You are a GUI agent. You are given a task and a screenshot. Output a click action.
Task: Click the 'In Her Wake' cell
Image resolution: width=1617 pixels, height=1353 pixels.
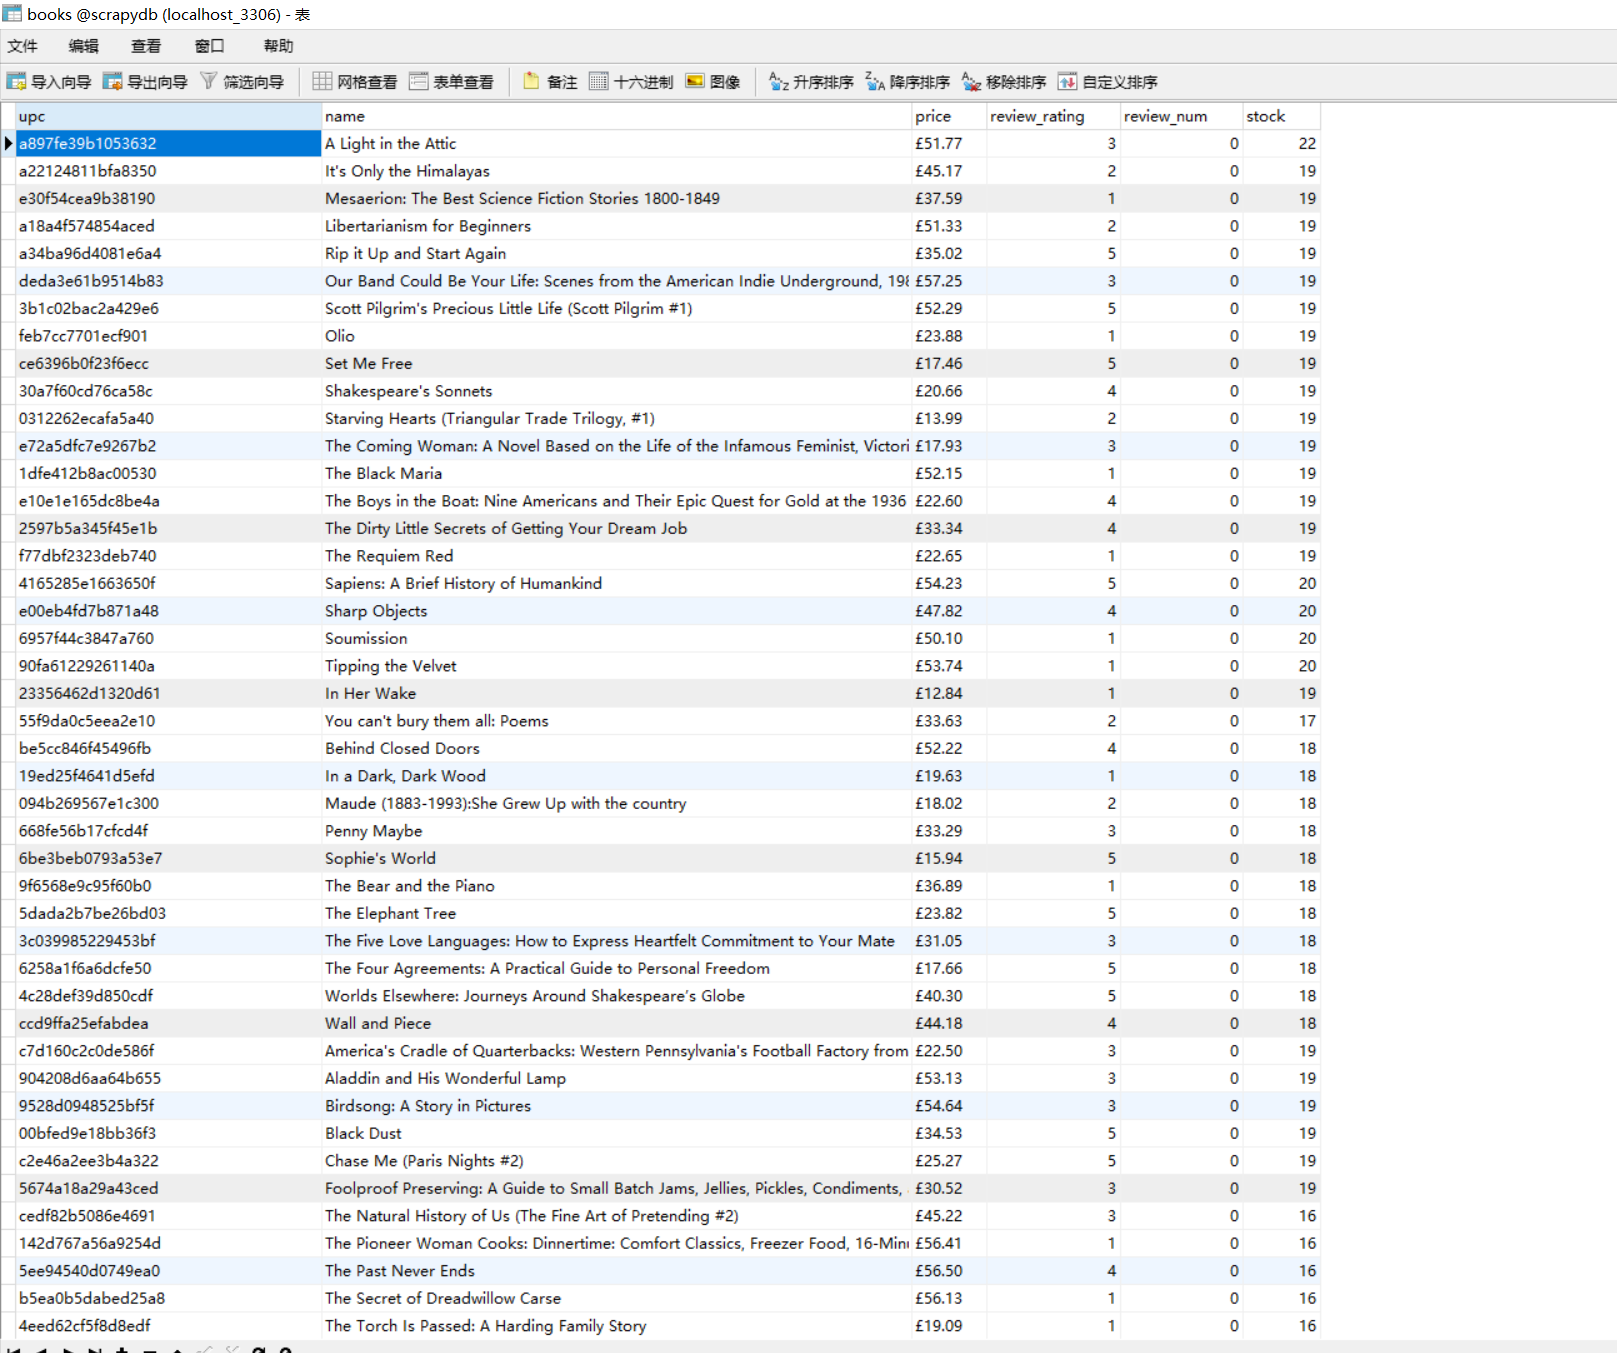pos(616,694)
